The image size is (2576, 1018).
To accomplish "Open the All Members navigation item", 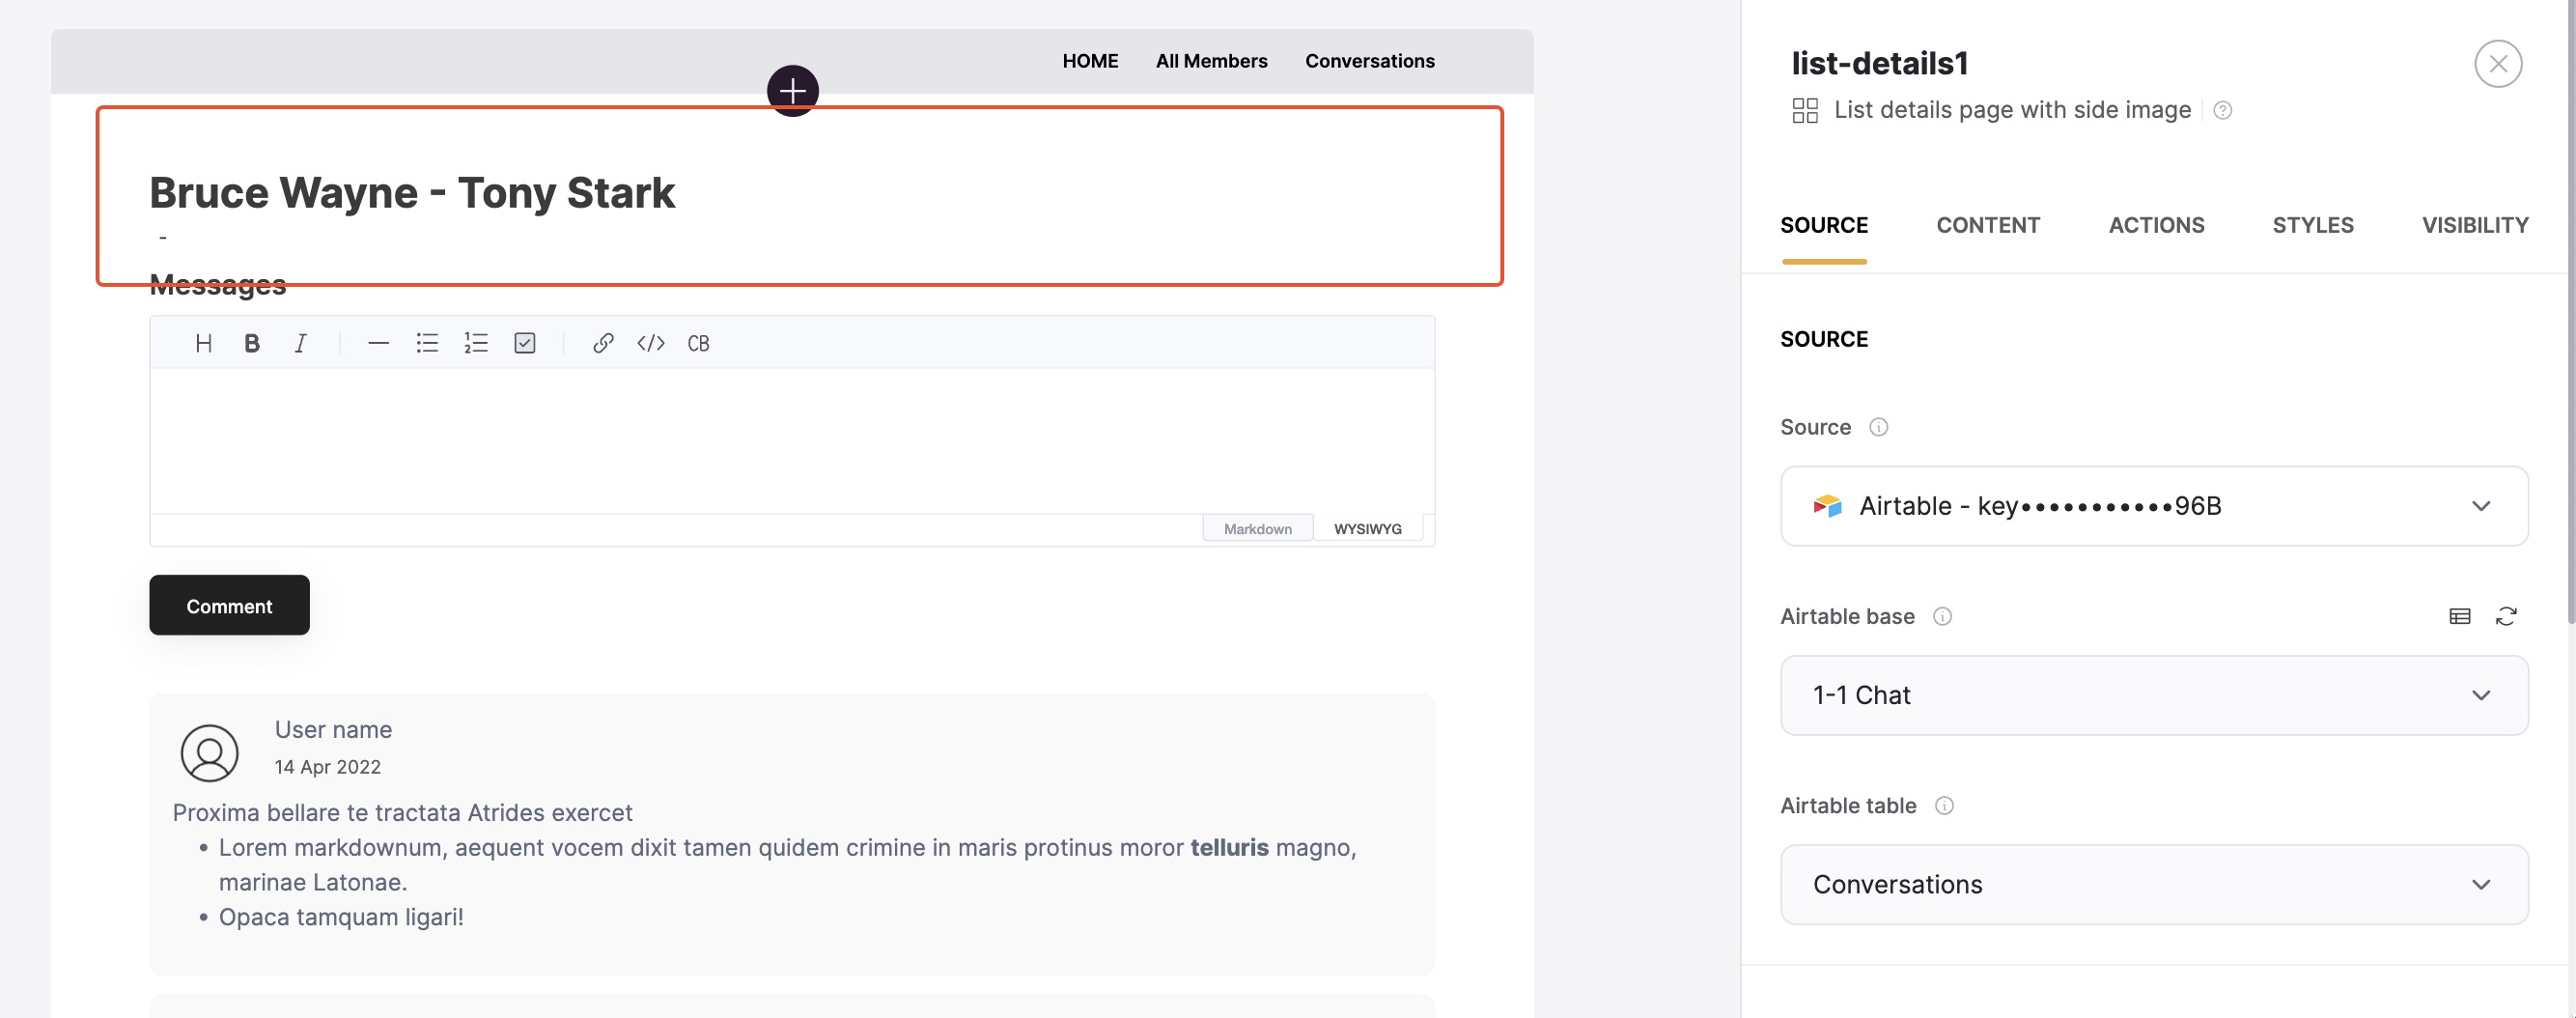I will (1211, 61).
